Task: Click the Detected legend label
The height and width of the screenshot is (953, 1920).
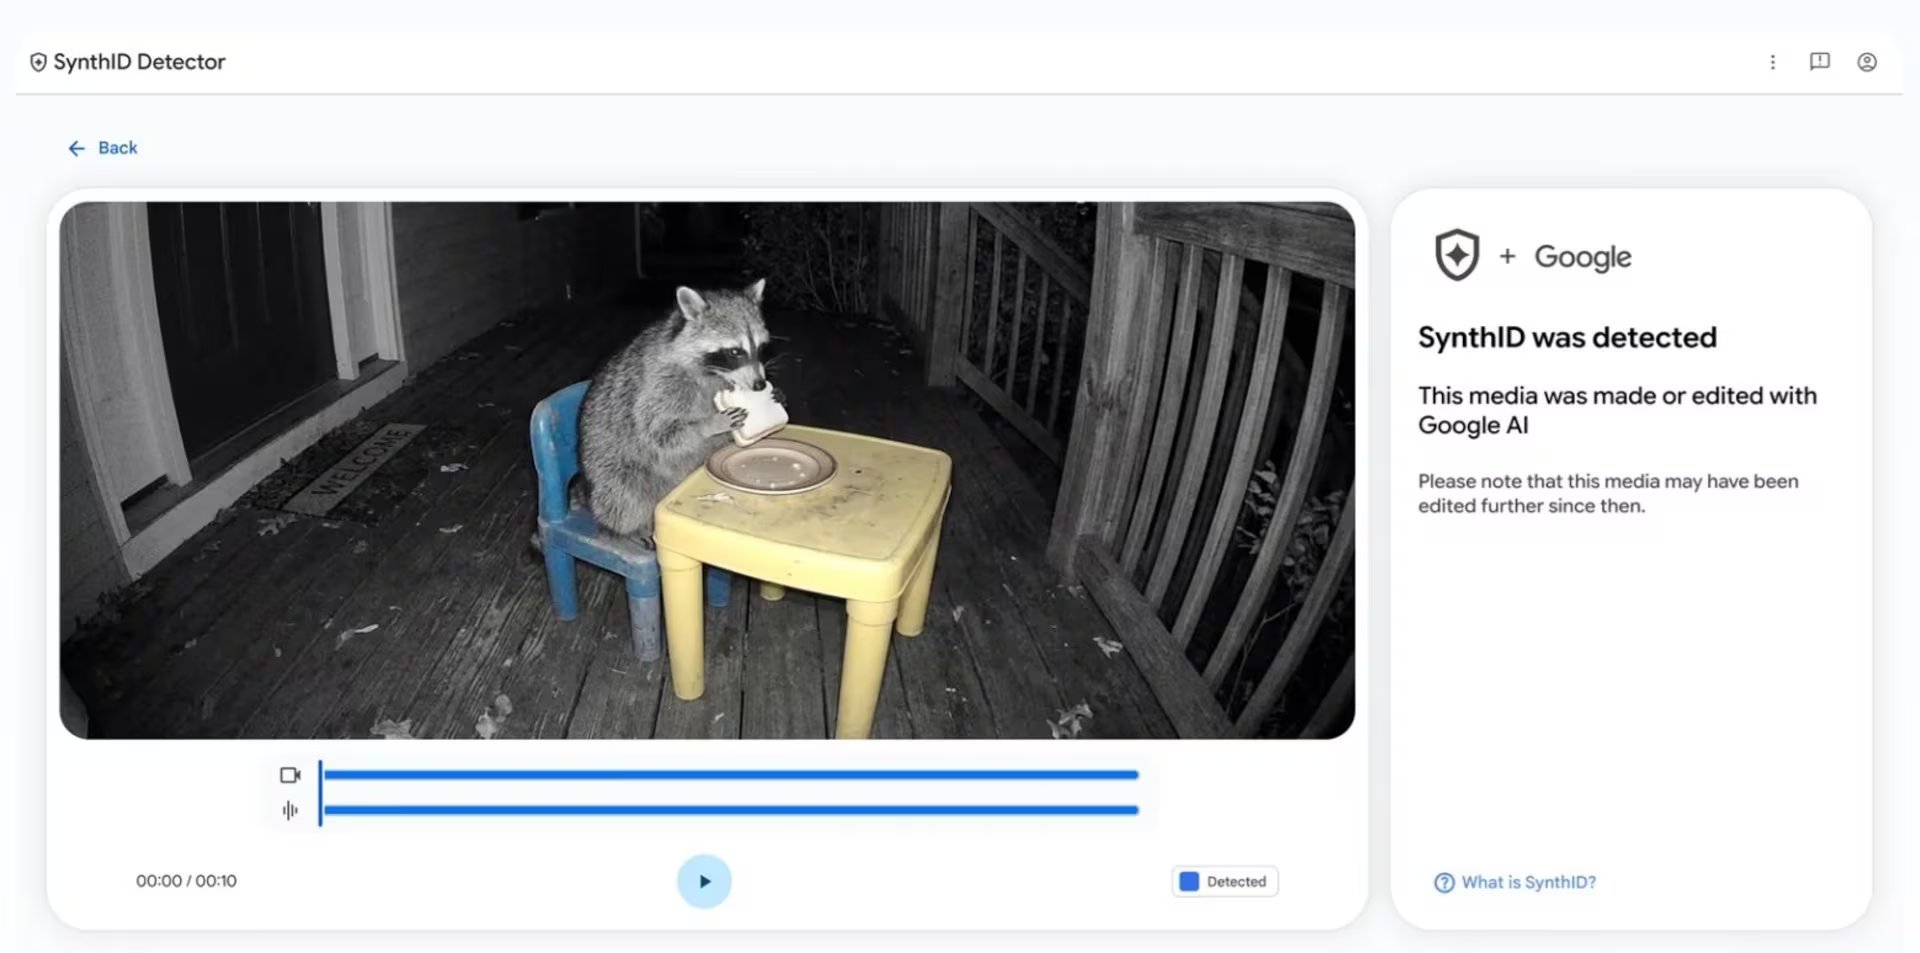Action: [x=1236, y=881]
